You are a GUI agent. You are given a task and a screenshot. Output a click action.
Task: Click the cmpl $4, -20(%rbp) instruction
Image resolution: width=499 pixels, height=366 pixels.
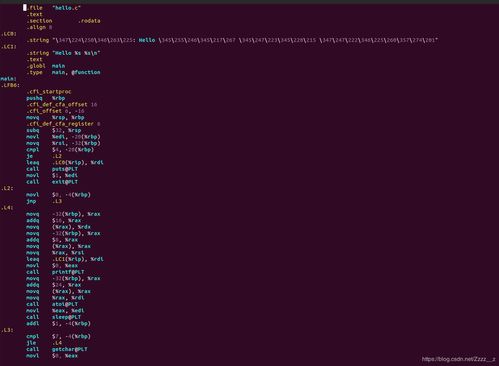coord(60,150)
